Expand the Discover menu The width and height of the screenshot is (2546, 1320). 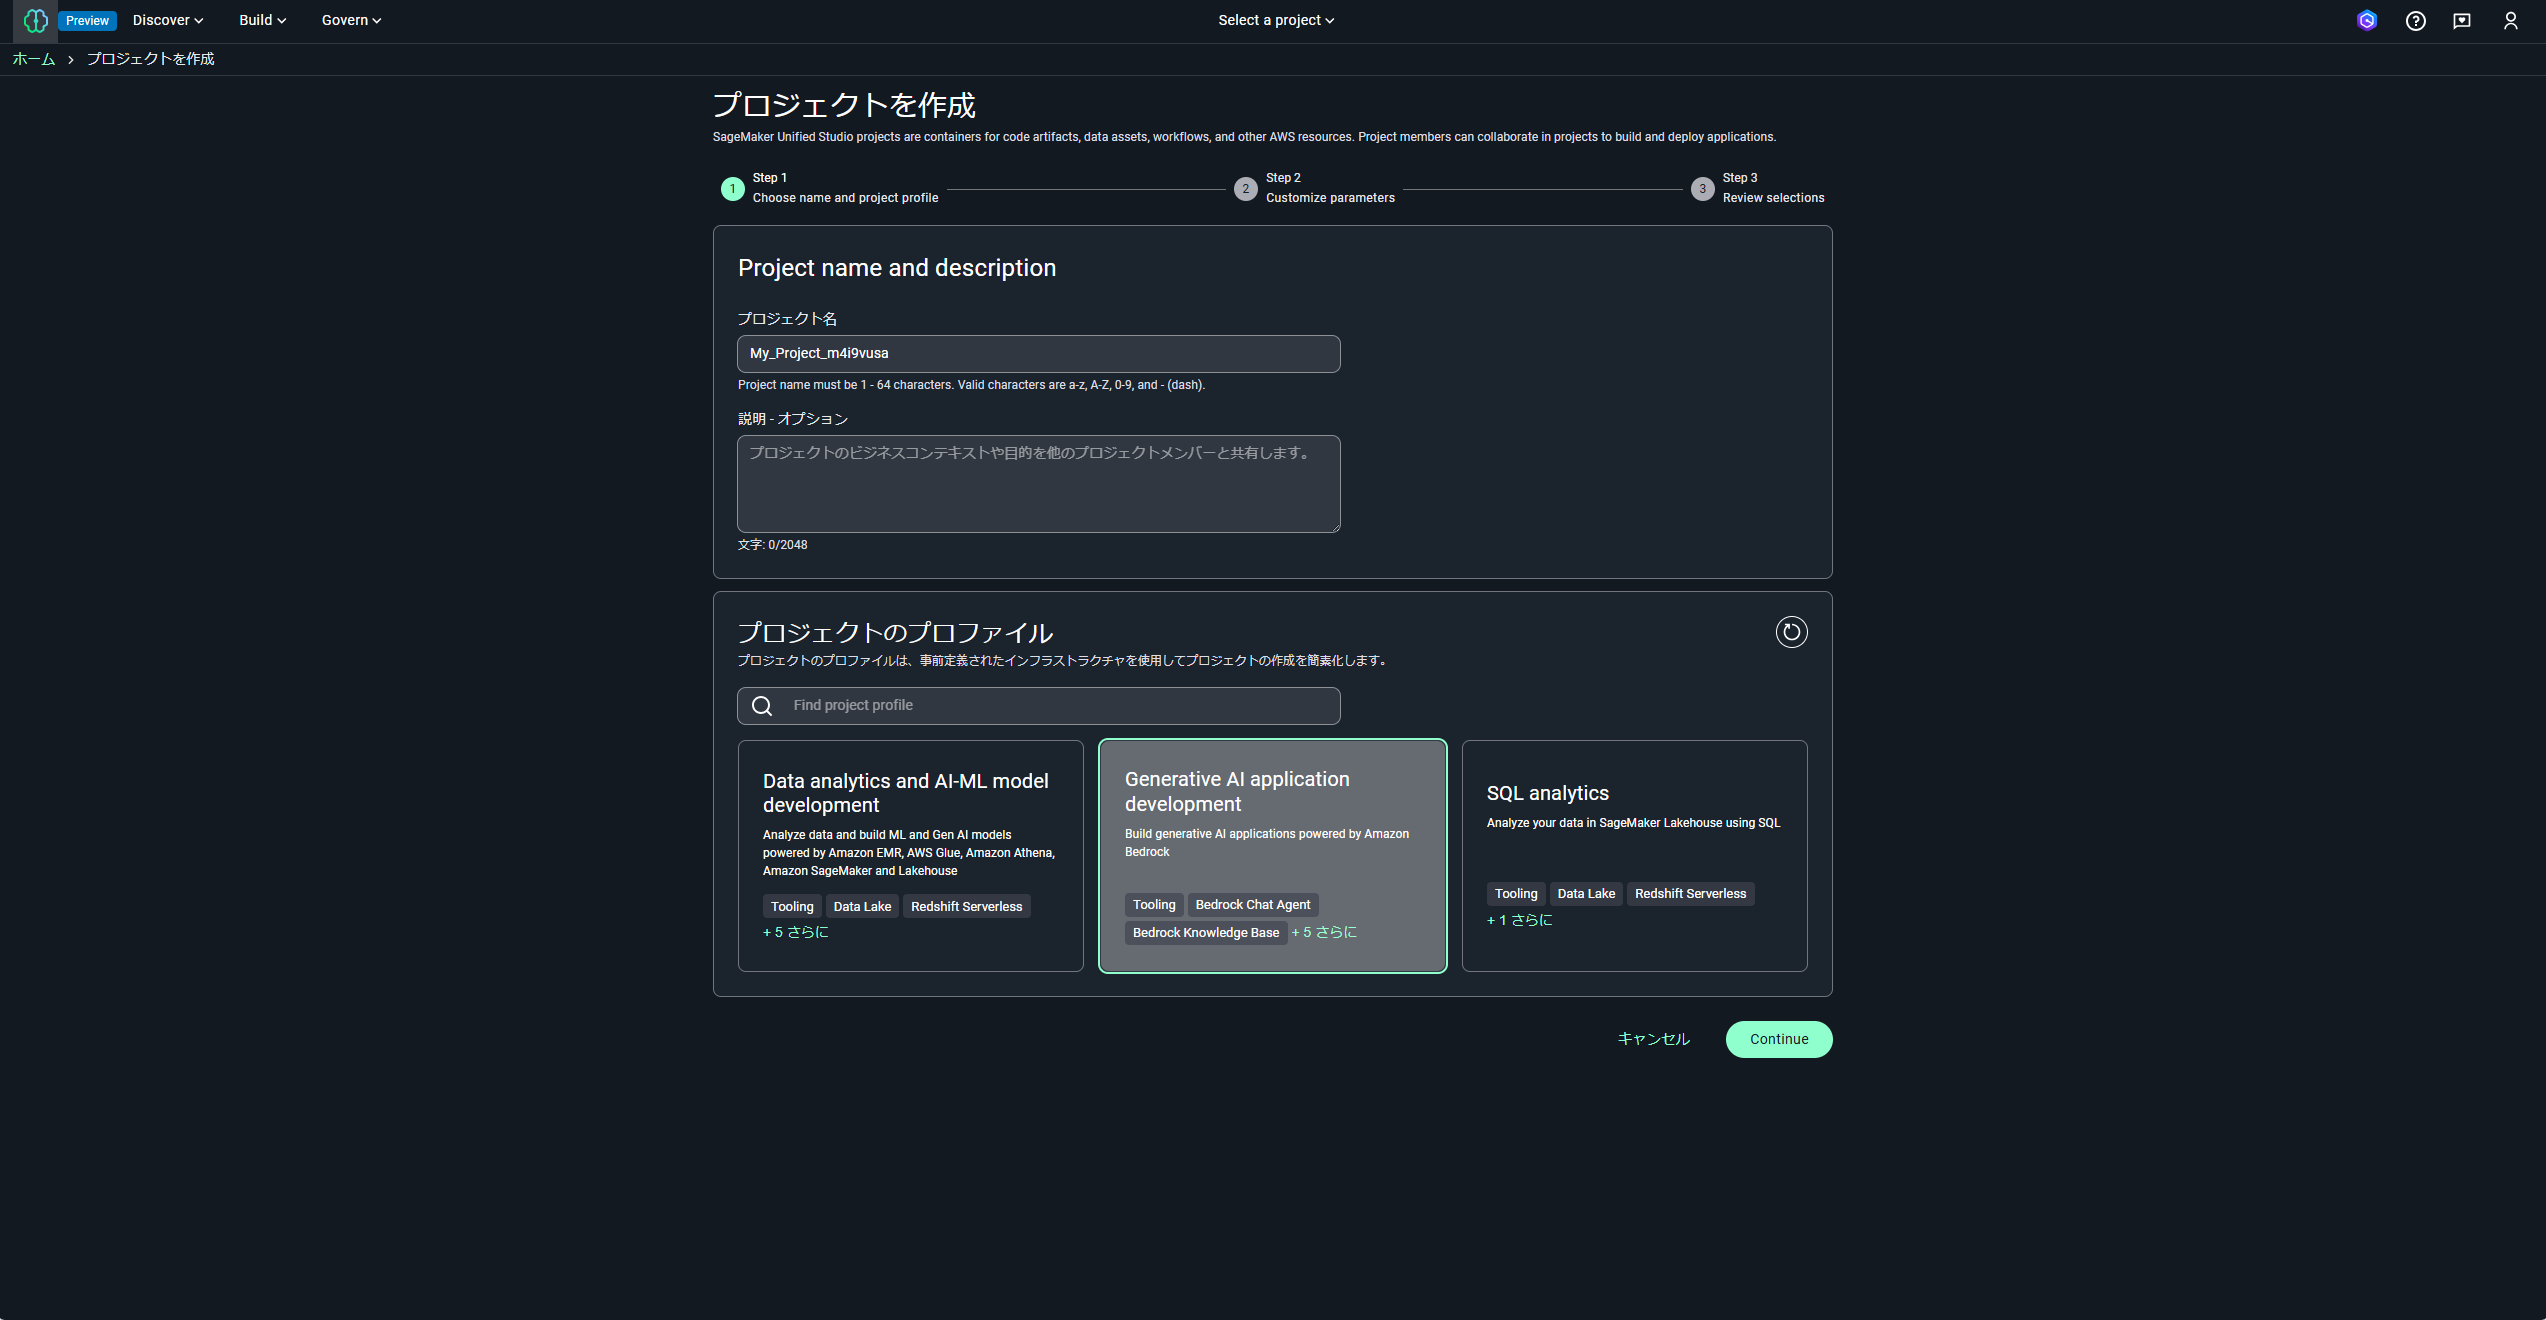click(x=167, y=20)
